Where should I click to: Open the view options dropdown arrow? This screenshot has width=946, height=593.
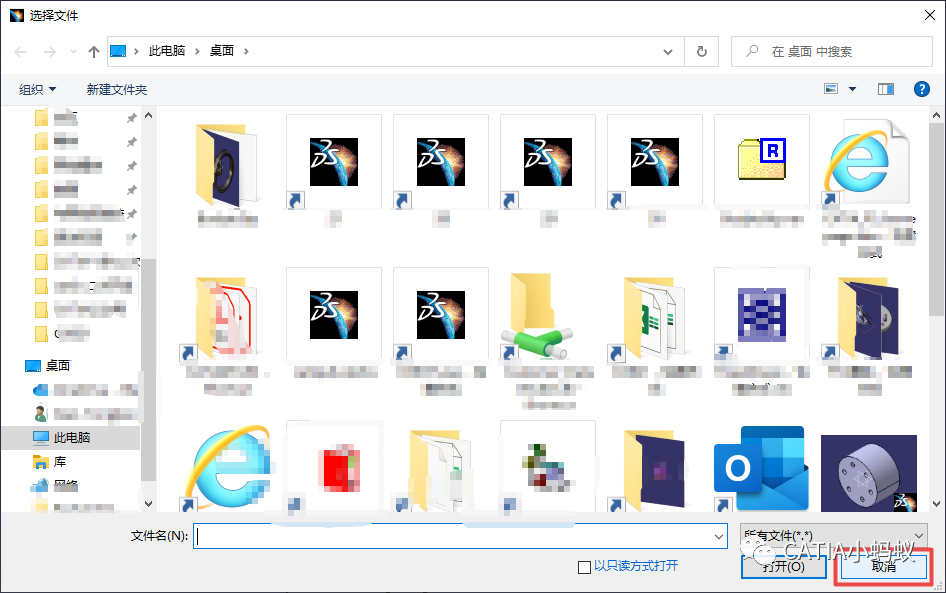click(x=852, y=89)
